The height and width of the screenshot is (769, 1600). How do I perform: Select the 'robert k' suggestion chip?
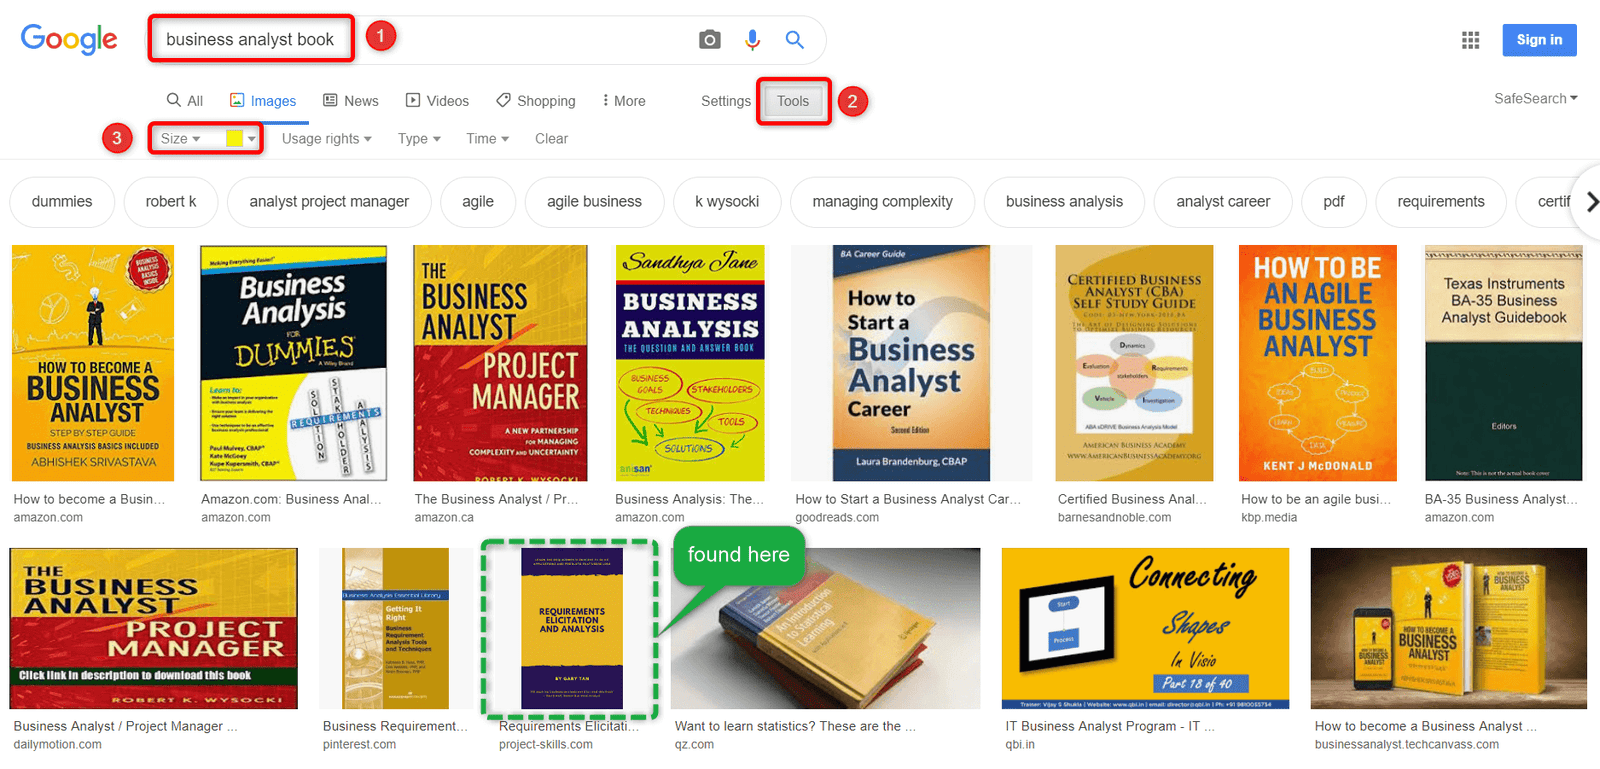171,202
